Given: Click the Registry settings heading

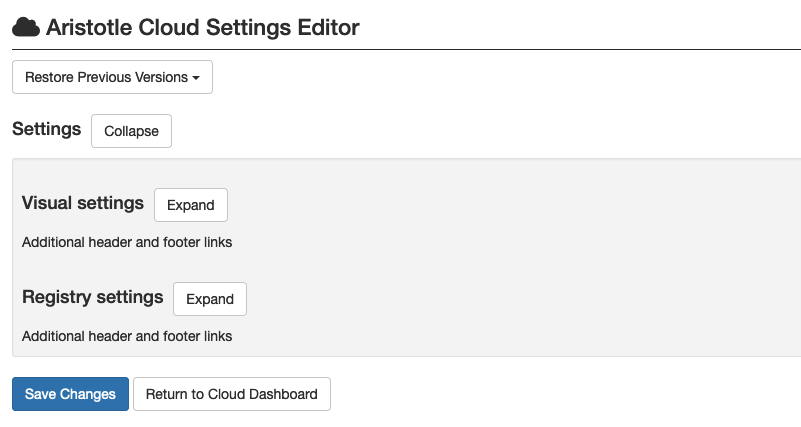Looking at the screenshot, I should 92,297.
